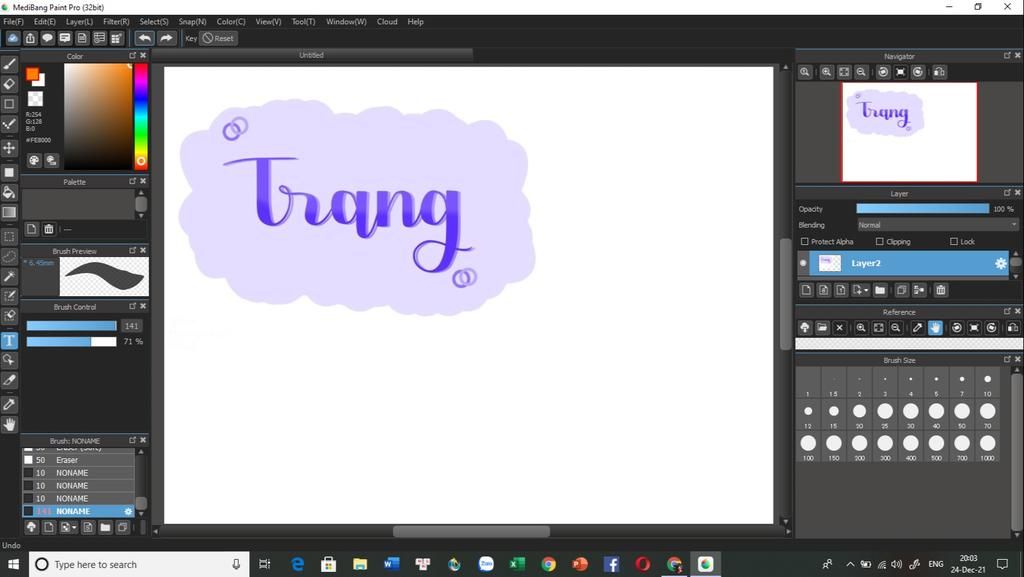Click the rainbow hue bar
This screenshot has width=1024, height=577.
coord(140,116)
